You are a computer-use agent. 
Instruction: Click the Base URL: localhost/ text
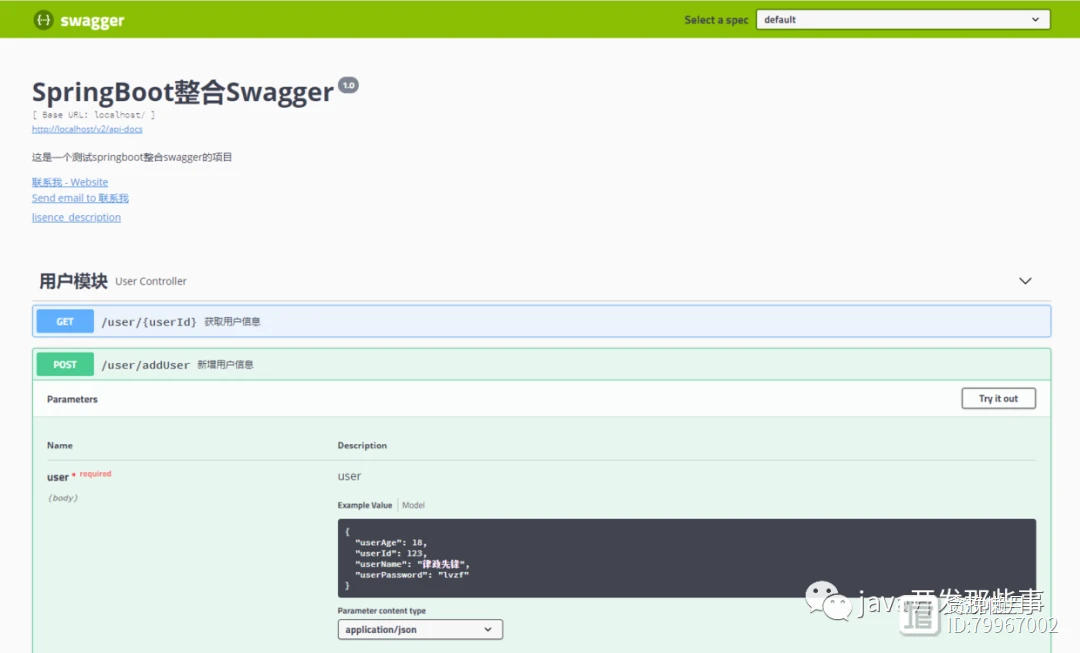click(94, 115)
